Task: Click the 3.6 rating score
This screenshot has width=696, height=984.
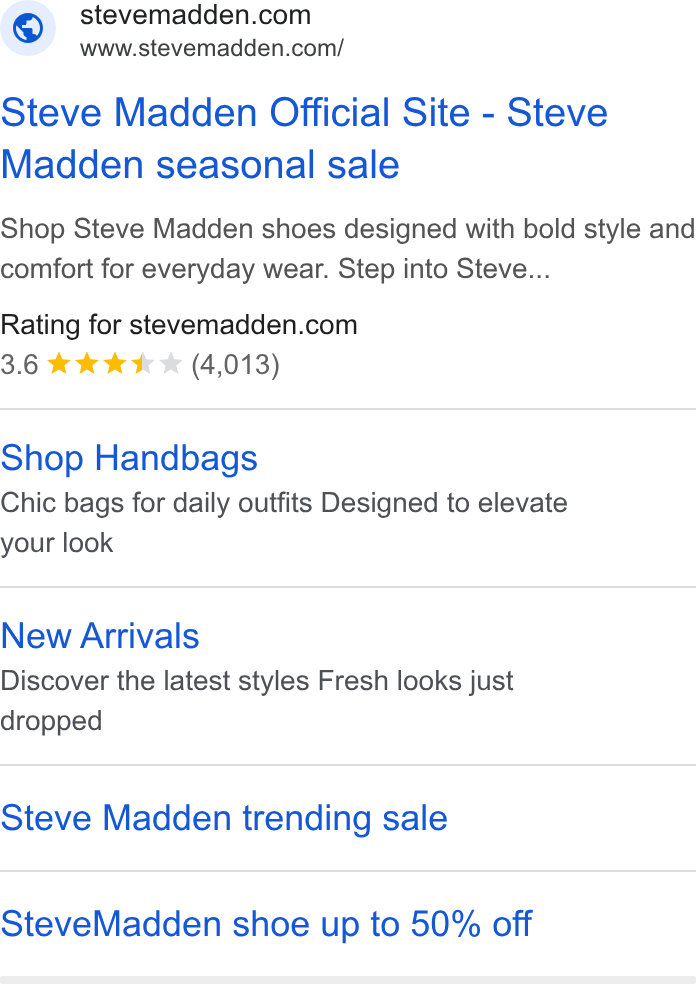Action: (19, 365)
